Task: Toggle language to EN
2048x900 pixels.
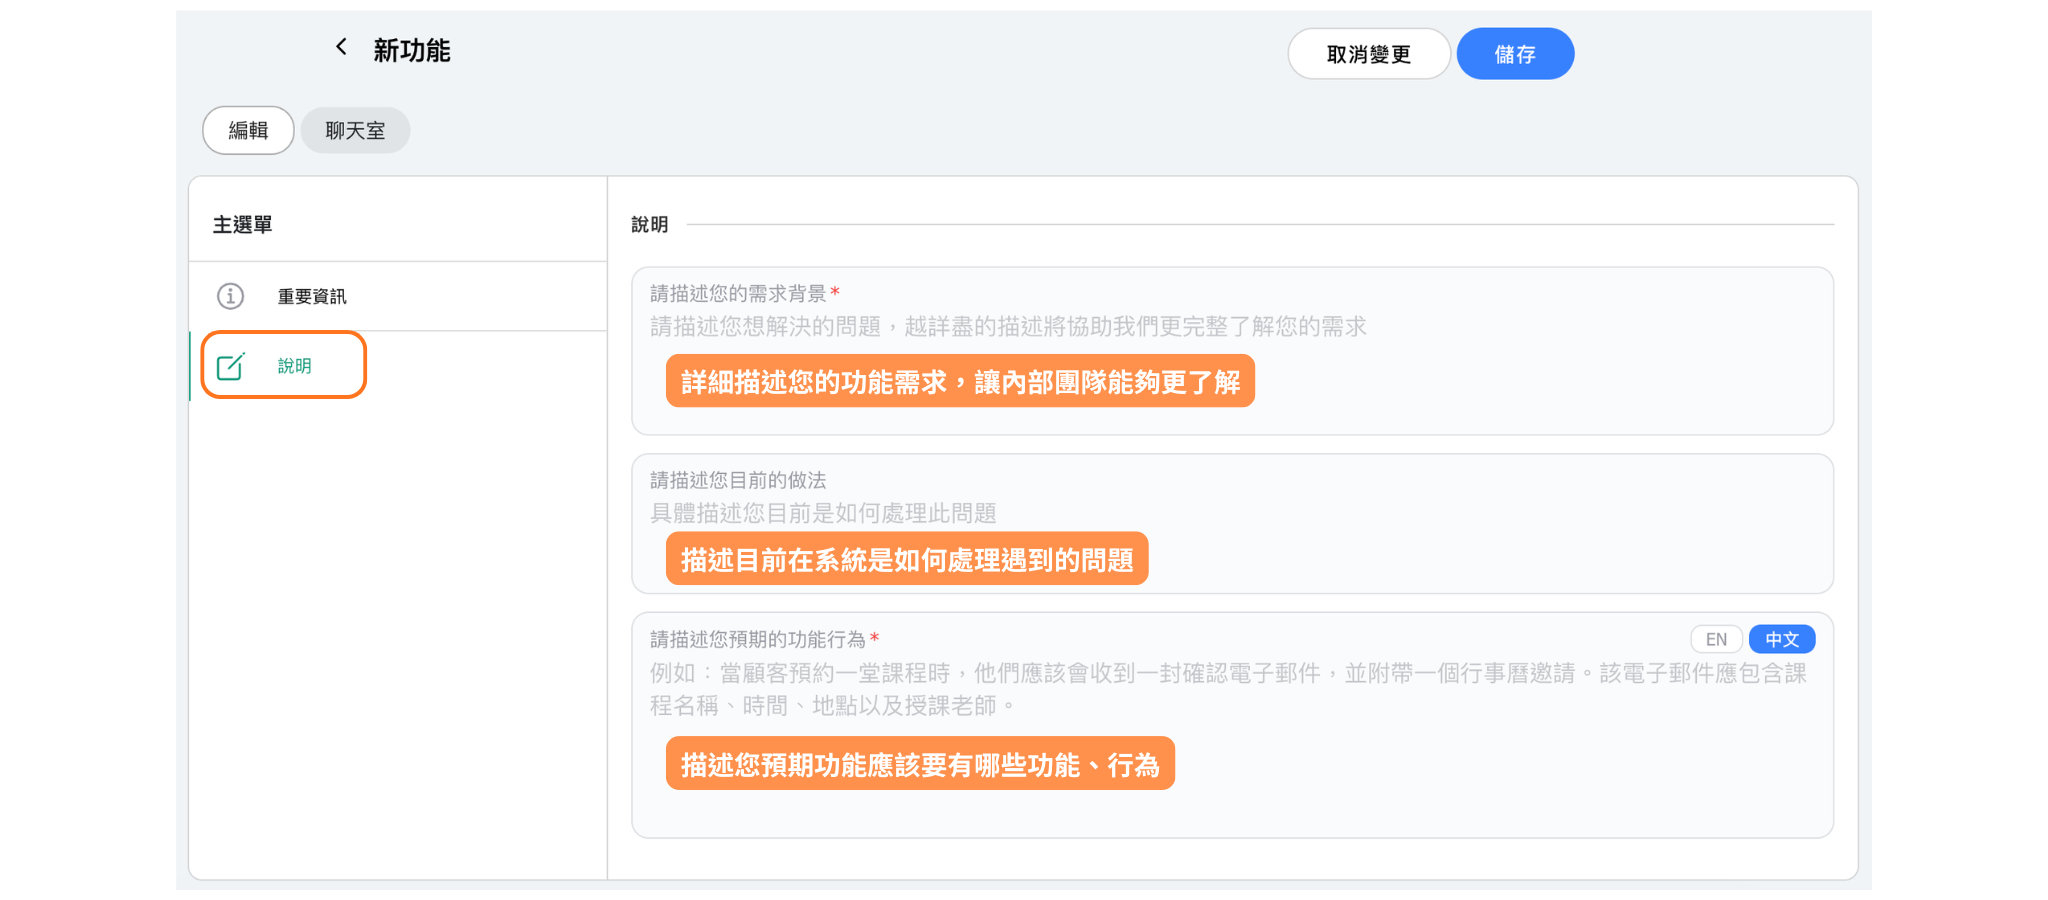Action: [1716, 640]
